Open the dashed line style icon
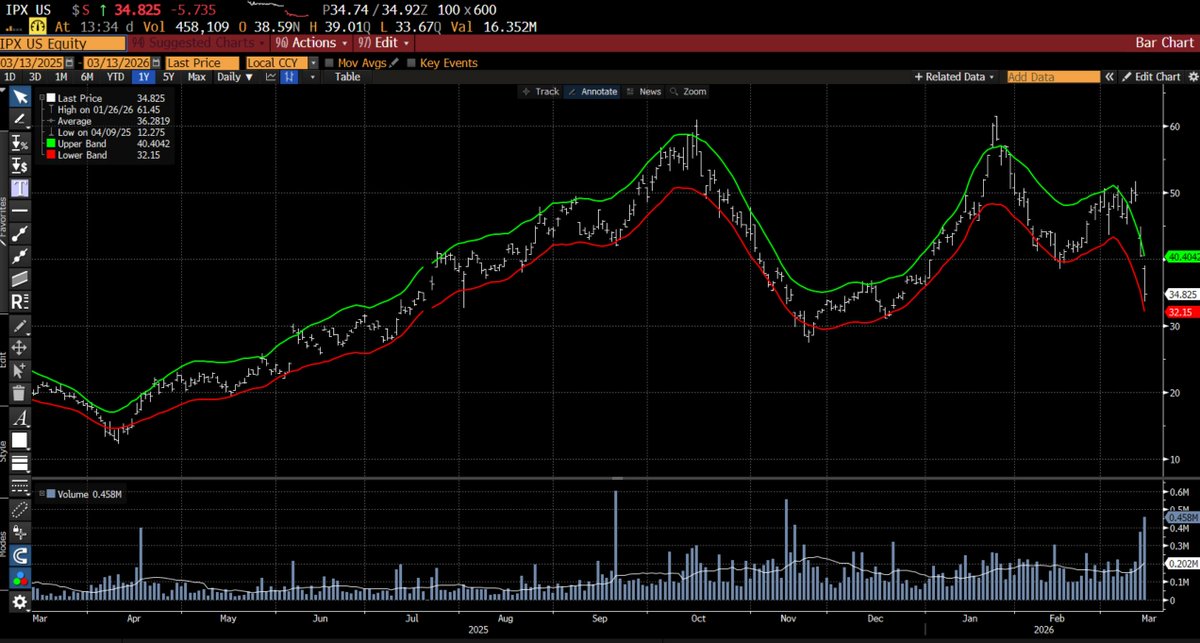The height and width of the screenshot is (643, 1200). pos(21,486)
